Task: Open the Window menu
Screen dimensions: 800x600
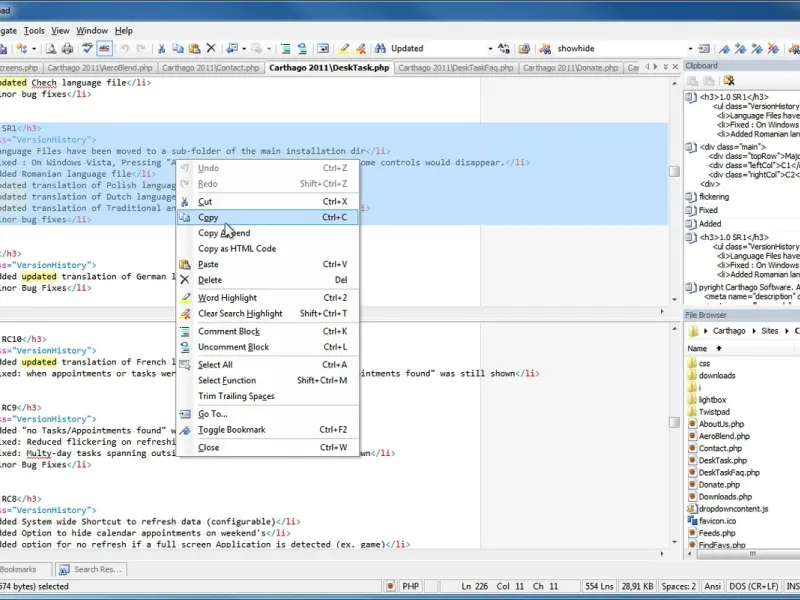Action: (x=92, y=31)
